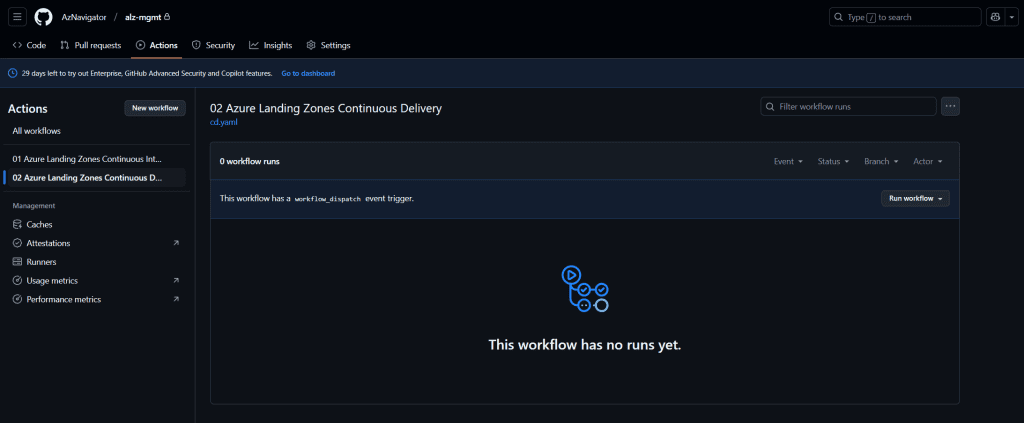Open the Actor filter dropdown
1024x423 pixels.
click(927, 161)
